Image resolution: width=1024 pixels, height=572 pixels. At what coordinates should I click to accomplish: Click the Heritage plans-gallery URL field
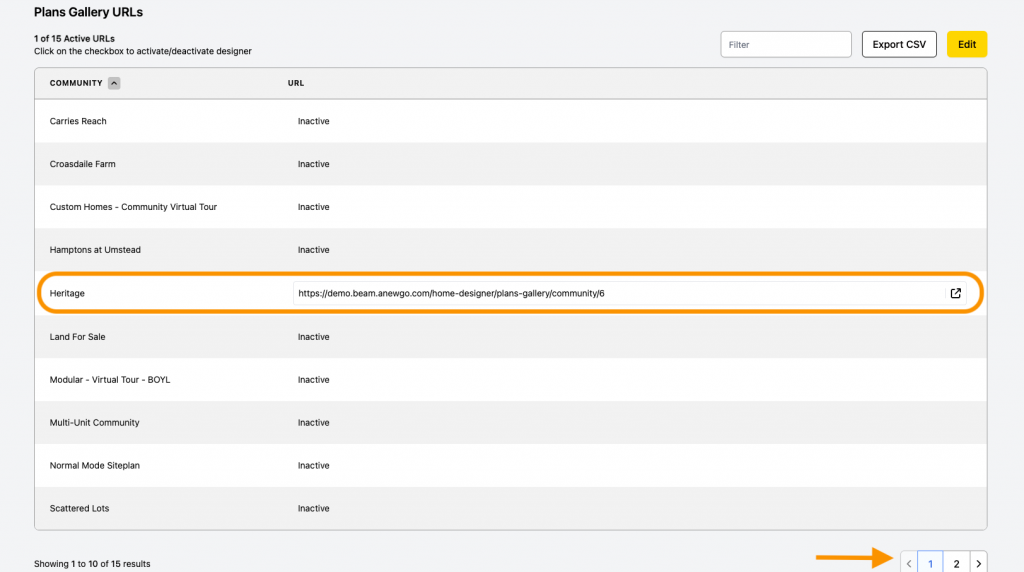[x=618, y=293]
